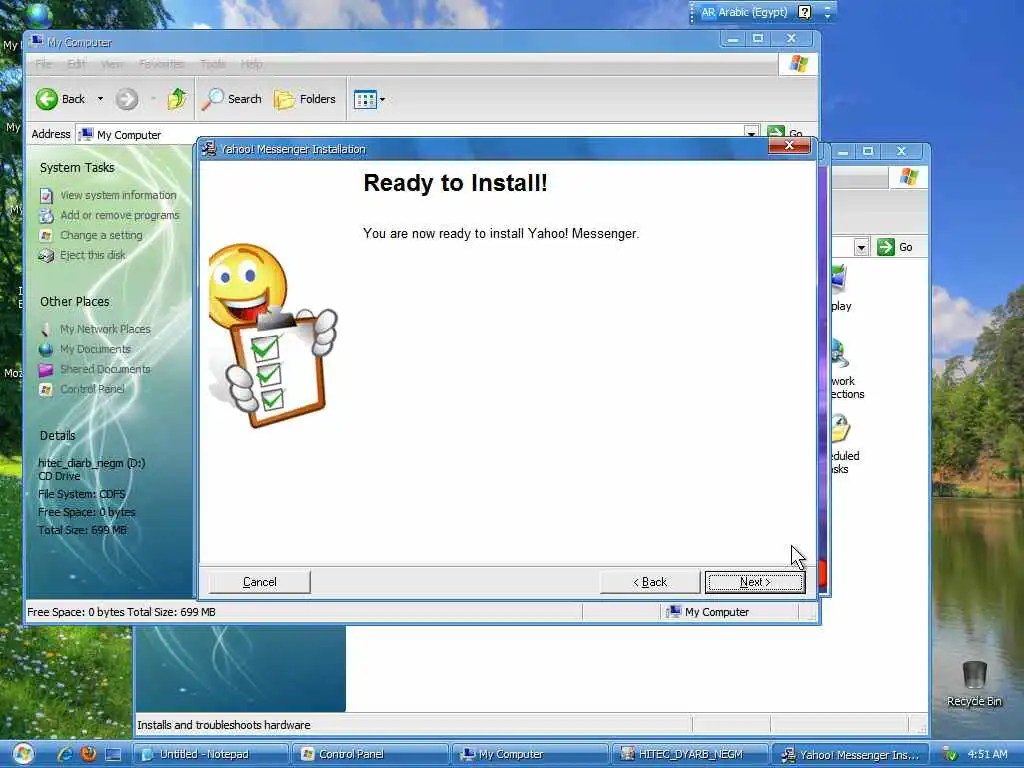Click the View system information icon
Screen dimensions: 1024x768
(x=46, y=195)
